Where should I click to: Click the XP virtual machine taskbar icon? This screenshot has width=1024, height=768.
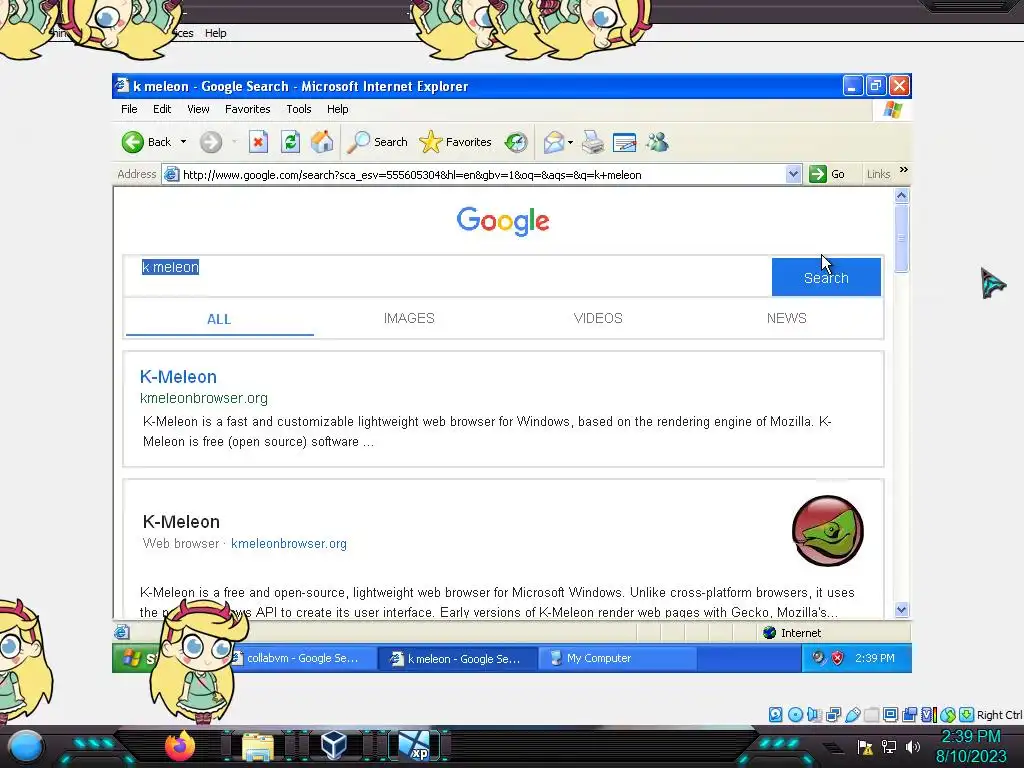[414, 746]
